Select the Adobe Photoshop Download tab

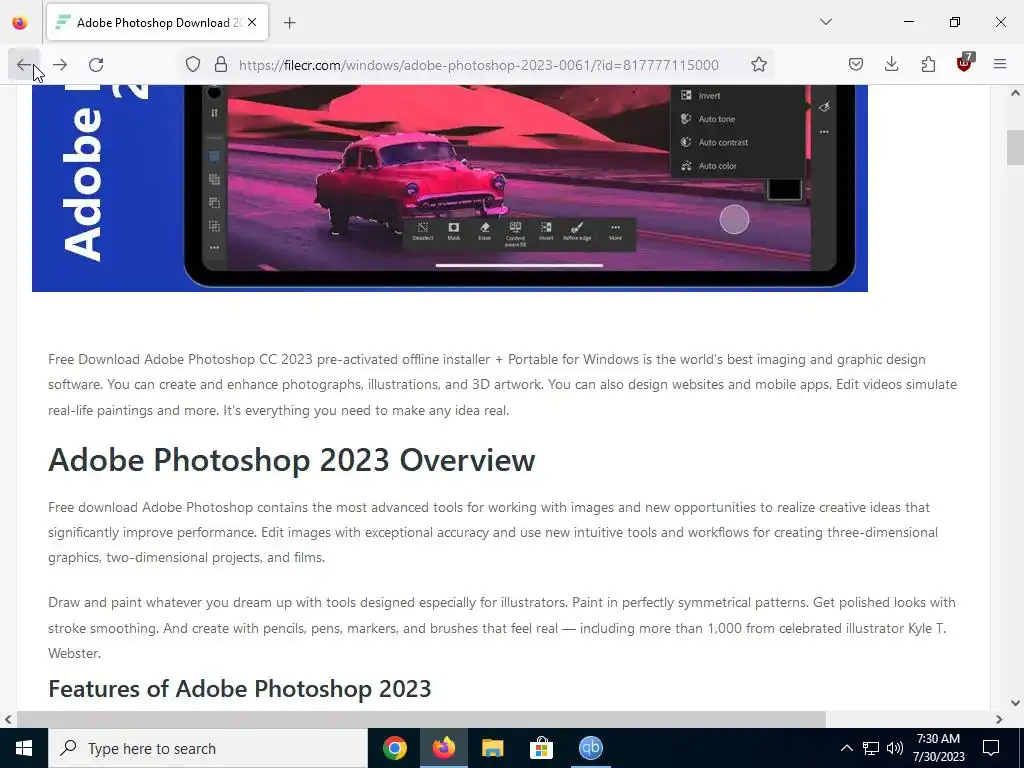click(157, 22)
